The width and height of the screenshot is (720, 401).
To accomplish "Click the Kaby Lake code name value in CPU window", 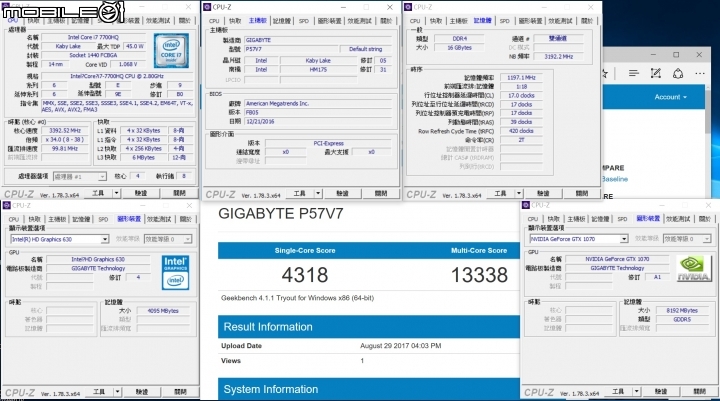I will 68,46.
